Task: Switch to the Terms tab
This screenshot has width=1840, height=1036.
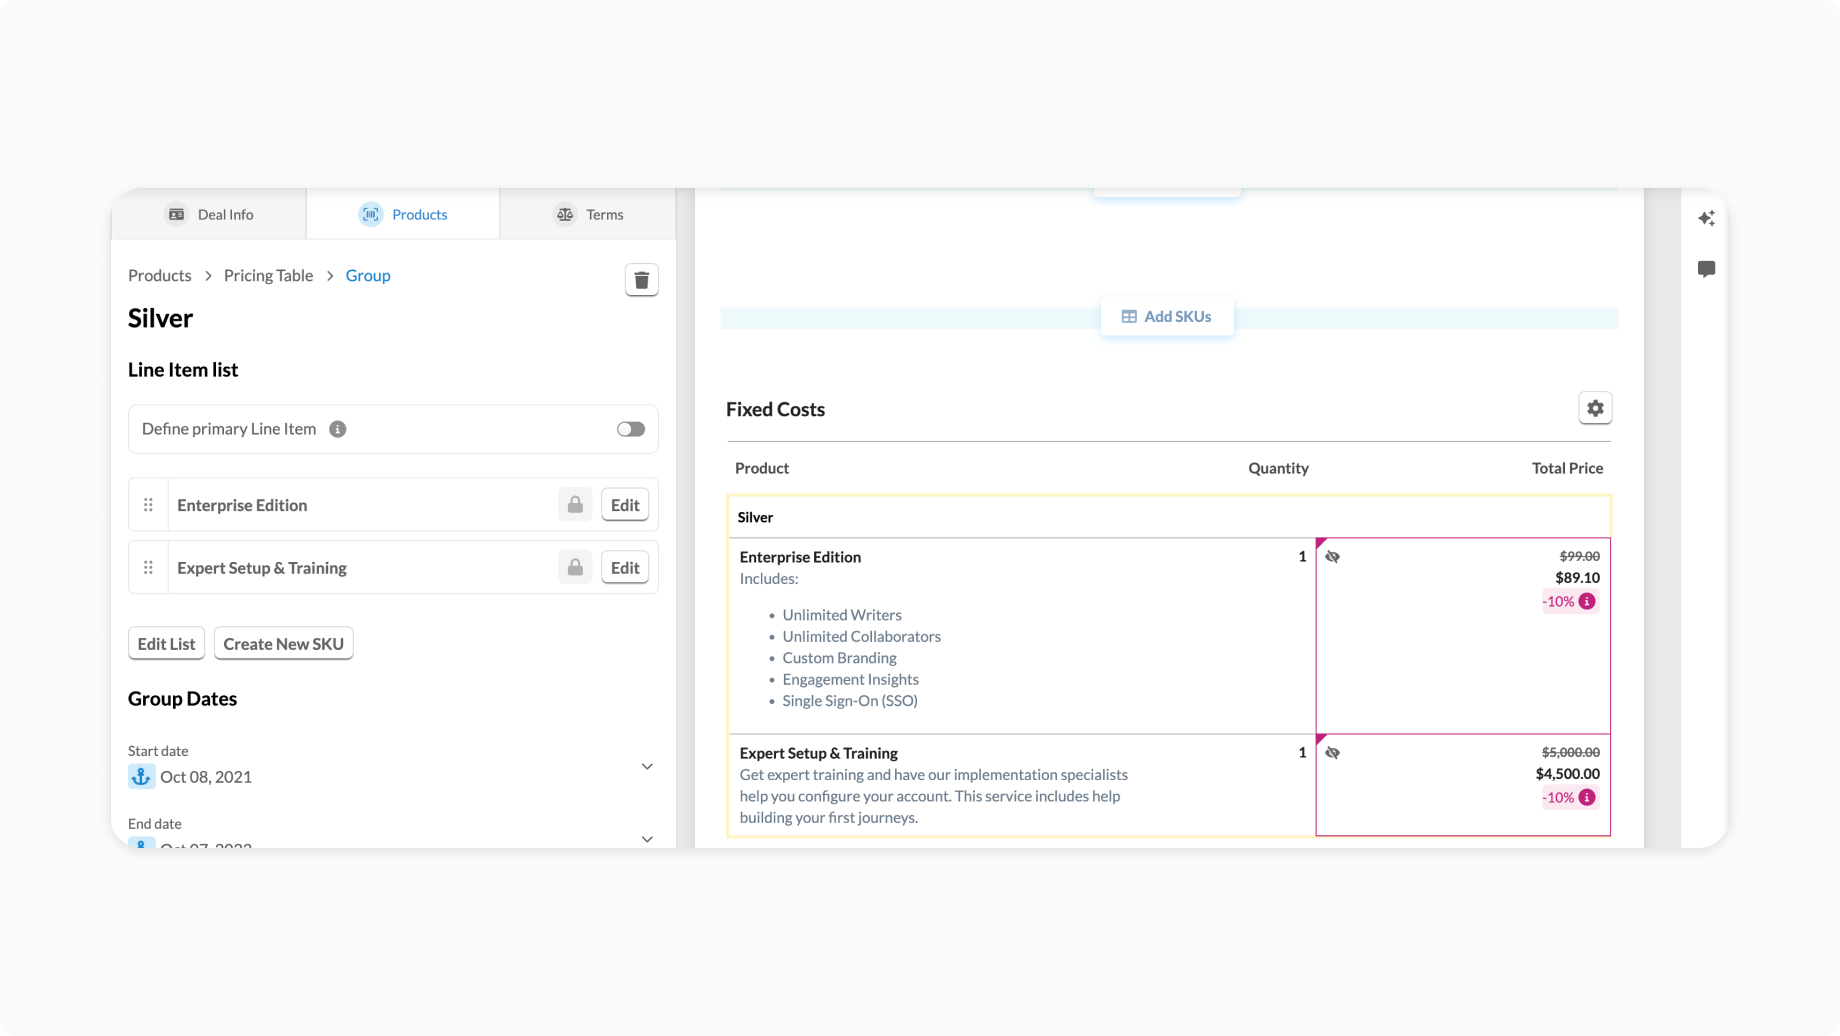Action: click(588, 214)
